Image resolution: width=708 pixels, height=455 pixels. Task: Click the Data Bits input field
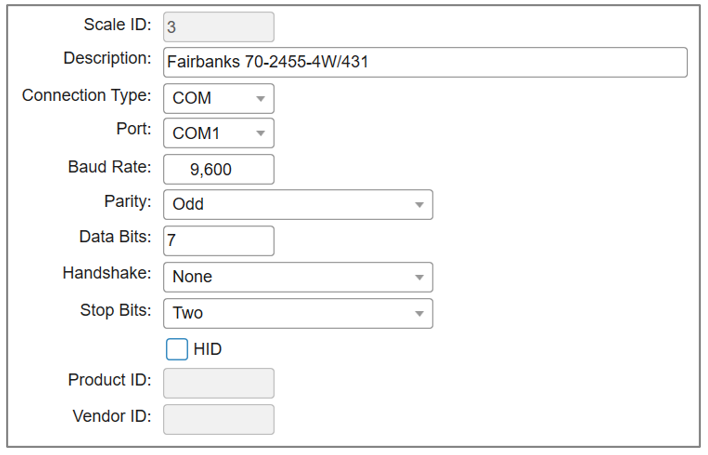(218, 241)
